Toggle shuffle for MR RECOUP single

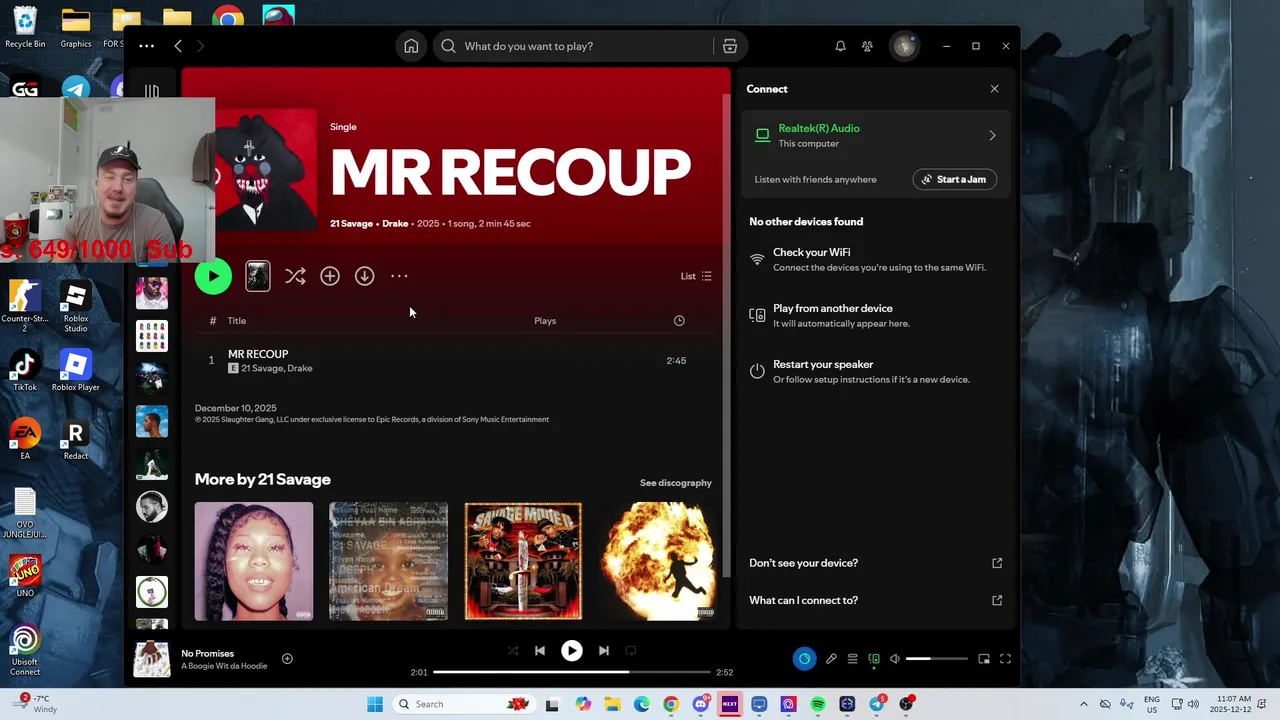(295, 276)
